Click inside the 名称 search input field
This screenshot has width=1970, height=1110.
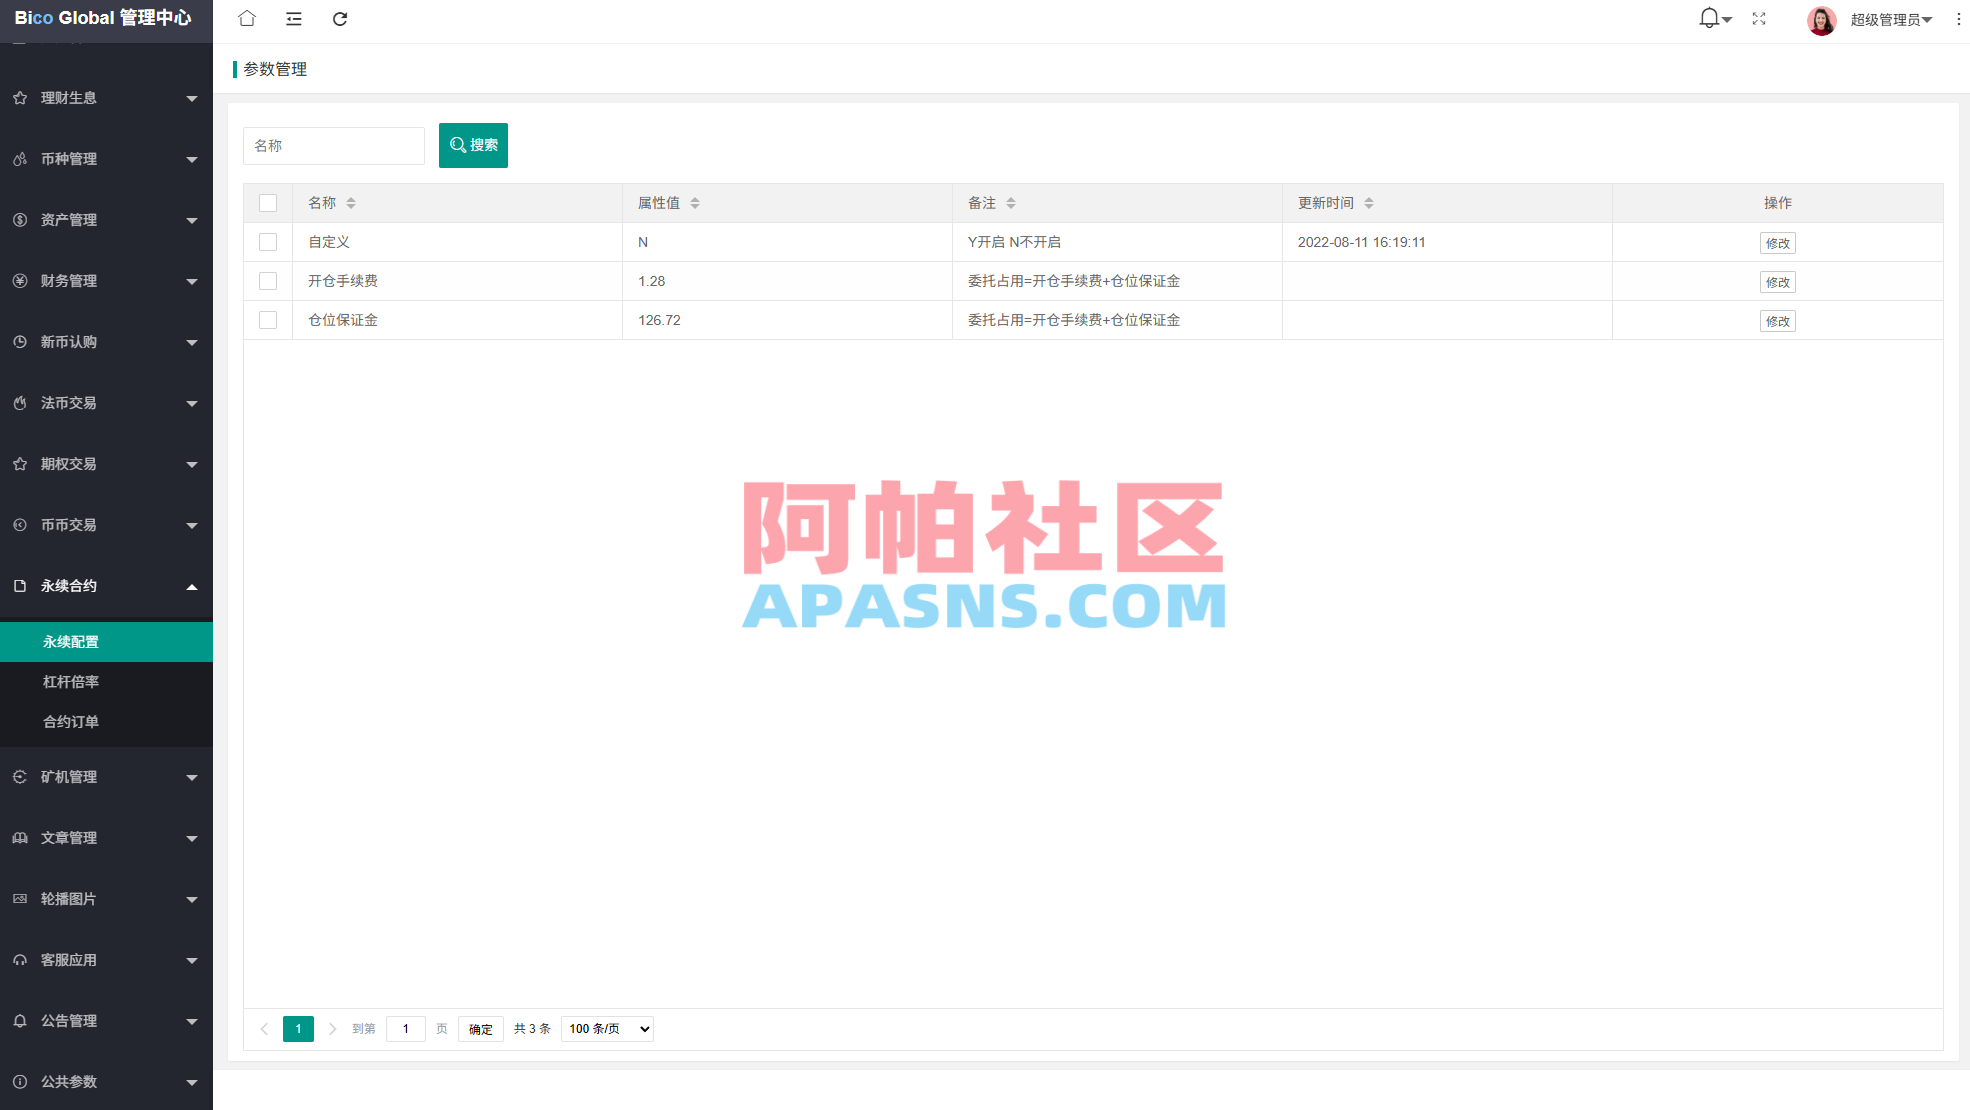coord(334,145)
